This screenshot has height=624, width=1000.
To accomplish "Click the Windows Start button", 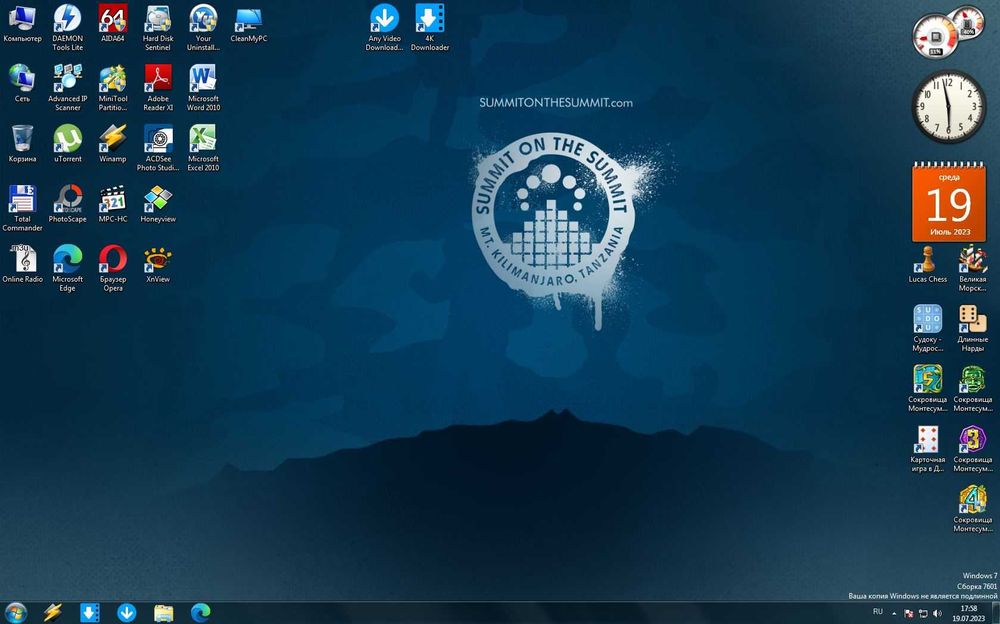I will pyautogui.click(x=15, y=613).
